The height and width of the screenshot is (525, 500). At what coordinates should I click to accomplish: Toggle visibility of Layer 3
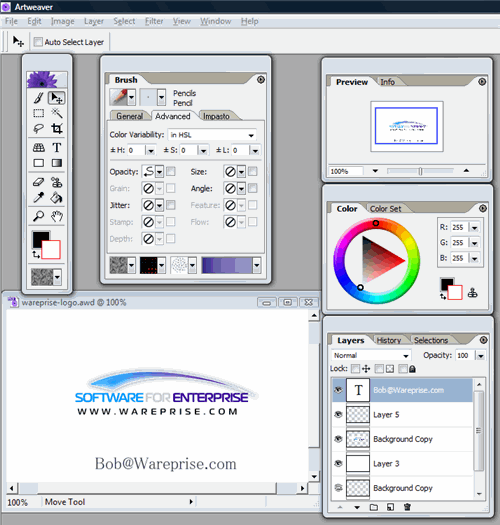338,463
